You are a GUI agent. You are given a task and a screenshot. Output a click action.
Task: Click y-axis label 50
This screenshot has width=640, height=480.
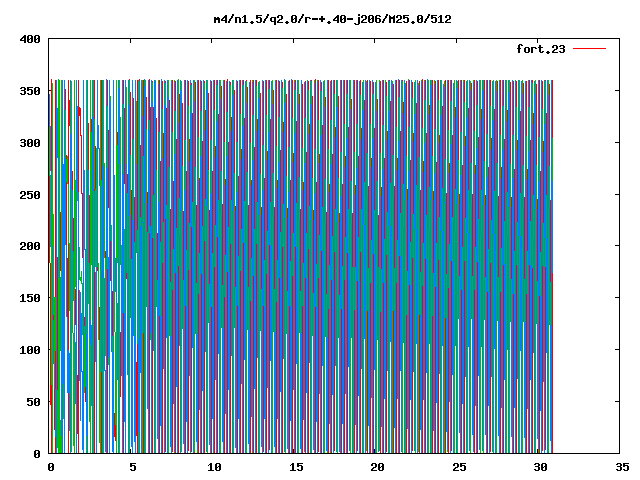(x=34, y=402)
